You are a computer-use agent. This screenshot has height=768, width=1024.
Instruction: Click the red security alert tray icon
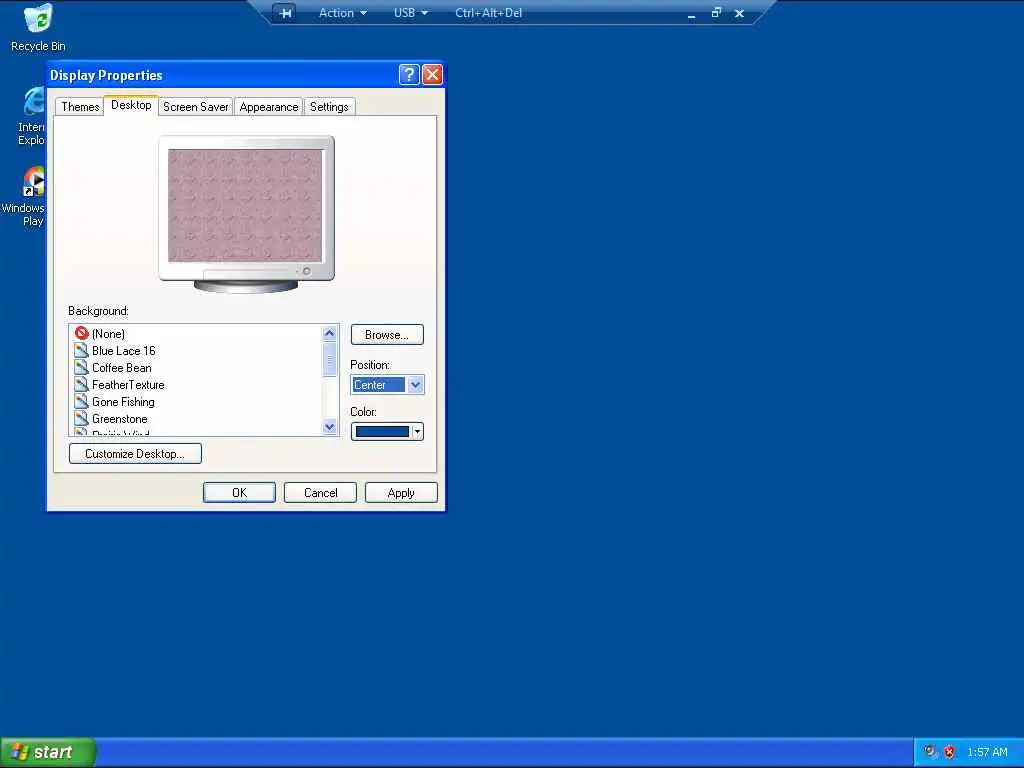(x=950, y=752)
